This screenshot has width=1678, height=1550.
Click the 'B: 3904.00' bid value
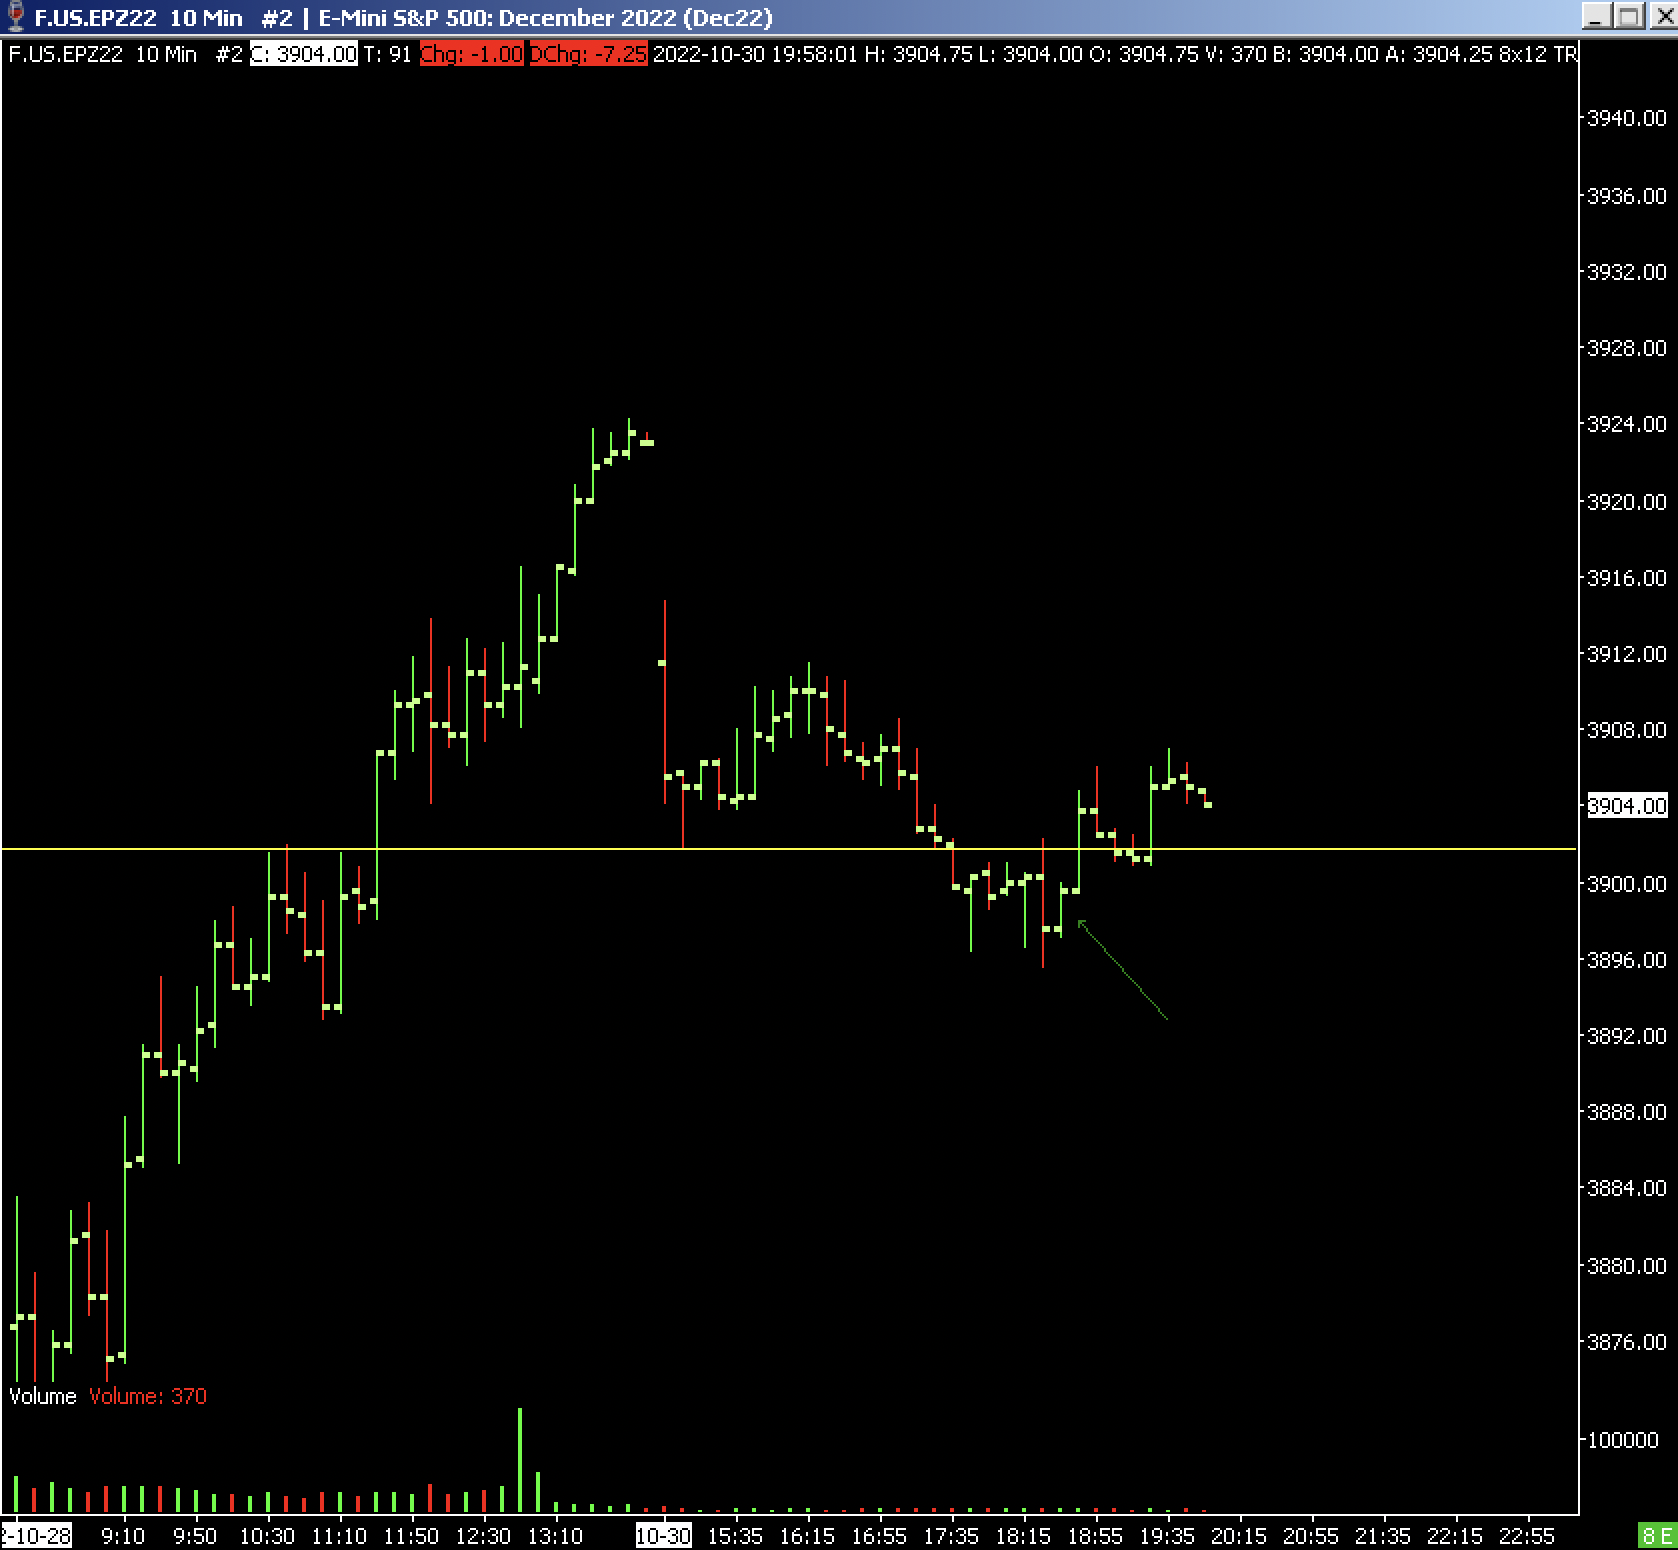click(1325, 54)
